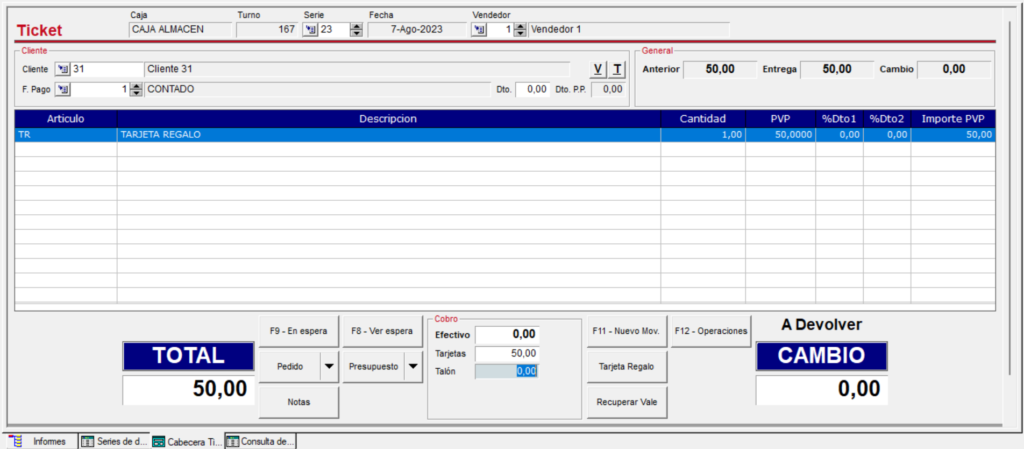
Task: Adjust the F. Pago spinner arrows
Action: [136, 89]
